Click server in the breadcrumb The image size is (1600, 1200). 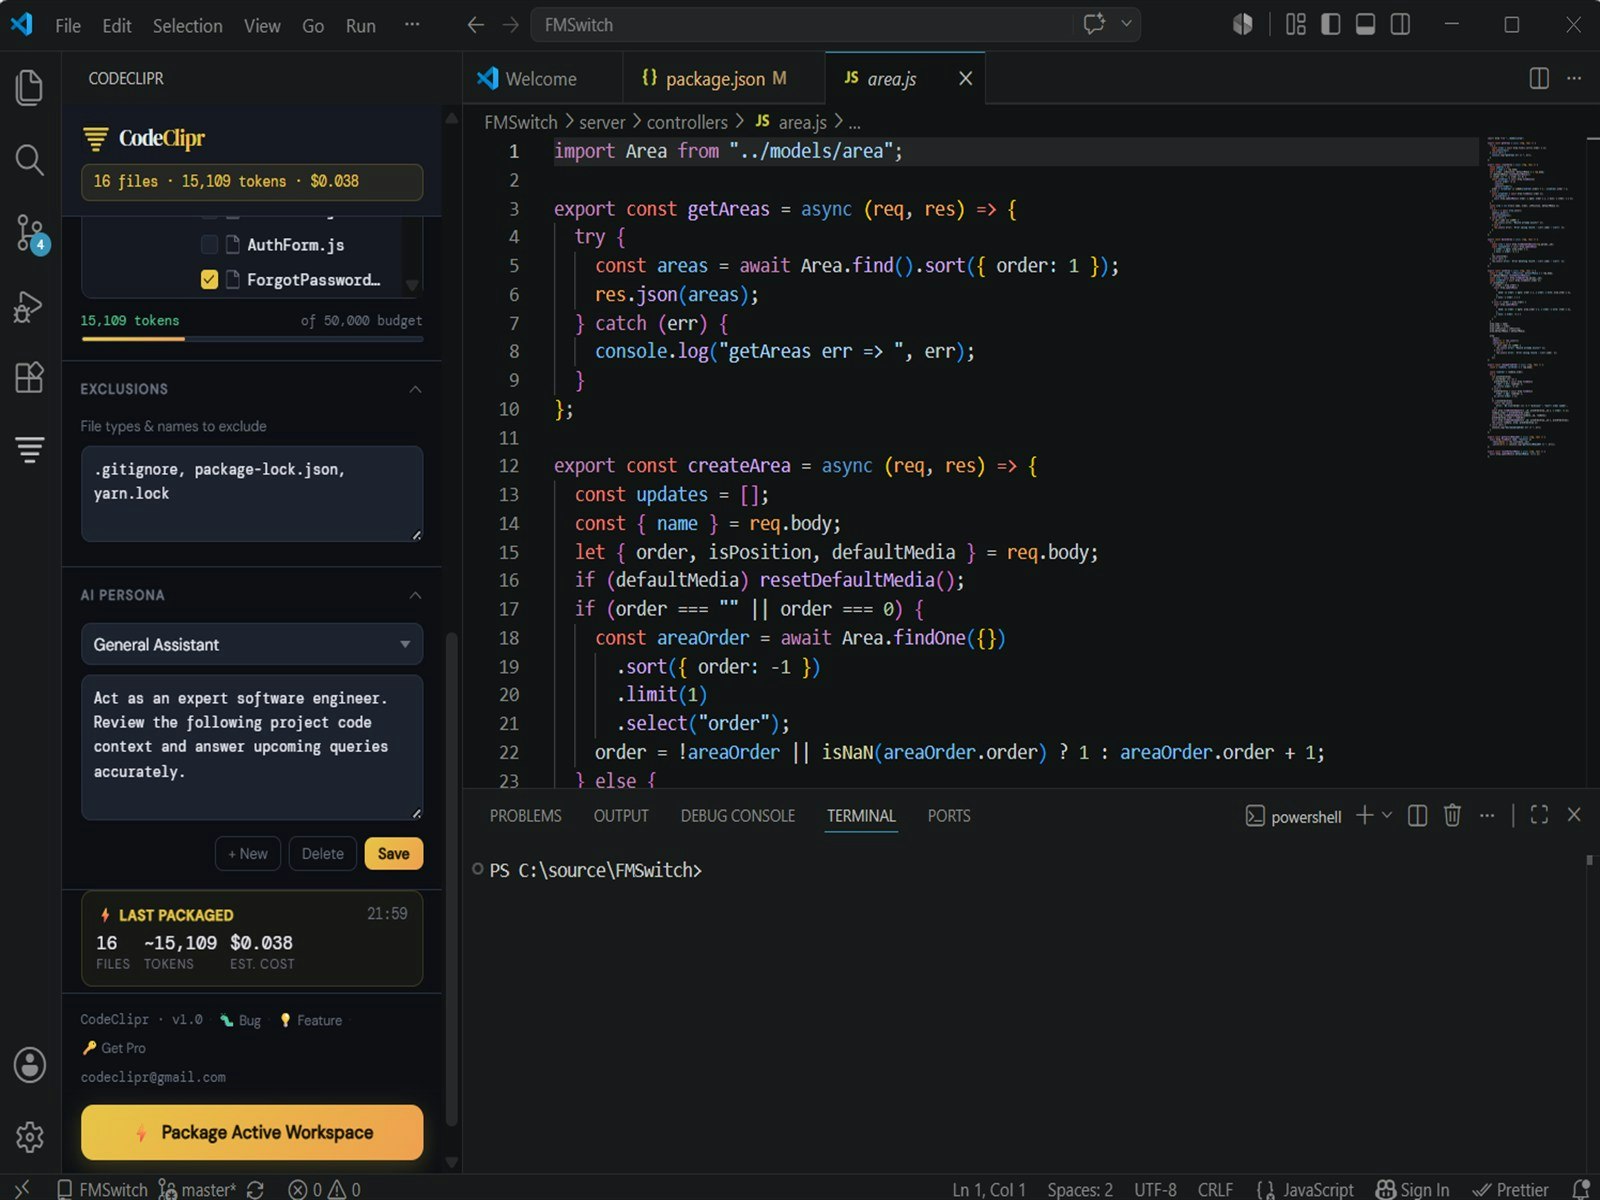pyautogui.click(x=602, y=122)
